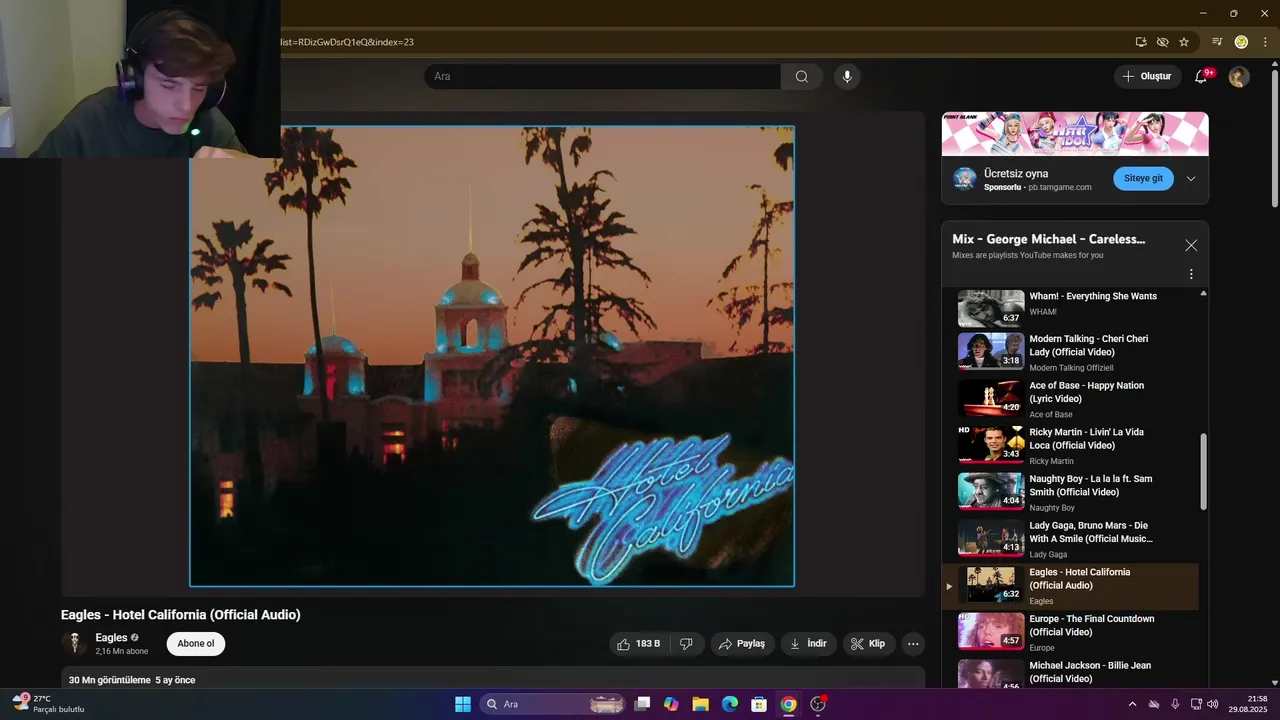1280x720 pixels.
Task: Open more actions ellipsis below video
Action: (x=913, y=644)
